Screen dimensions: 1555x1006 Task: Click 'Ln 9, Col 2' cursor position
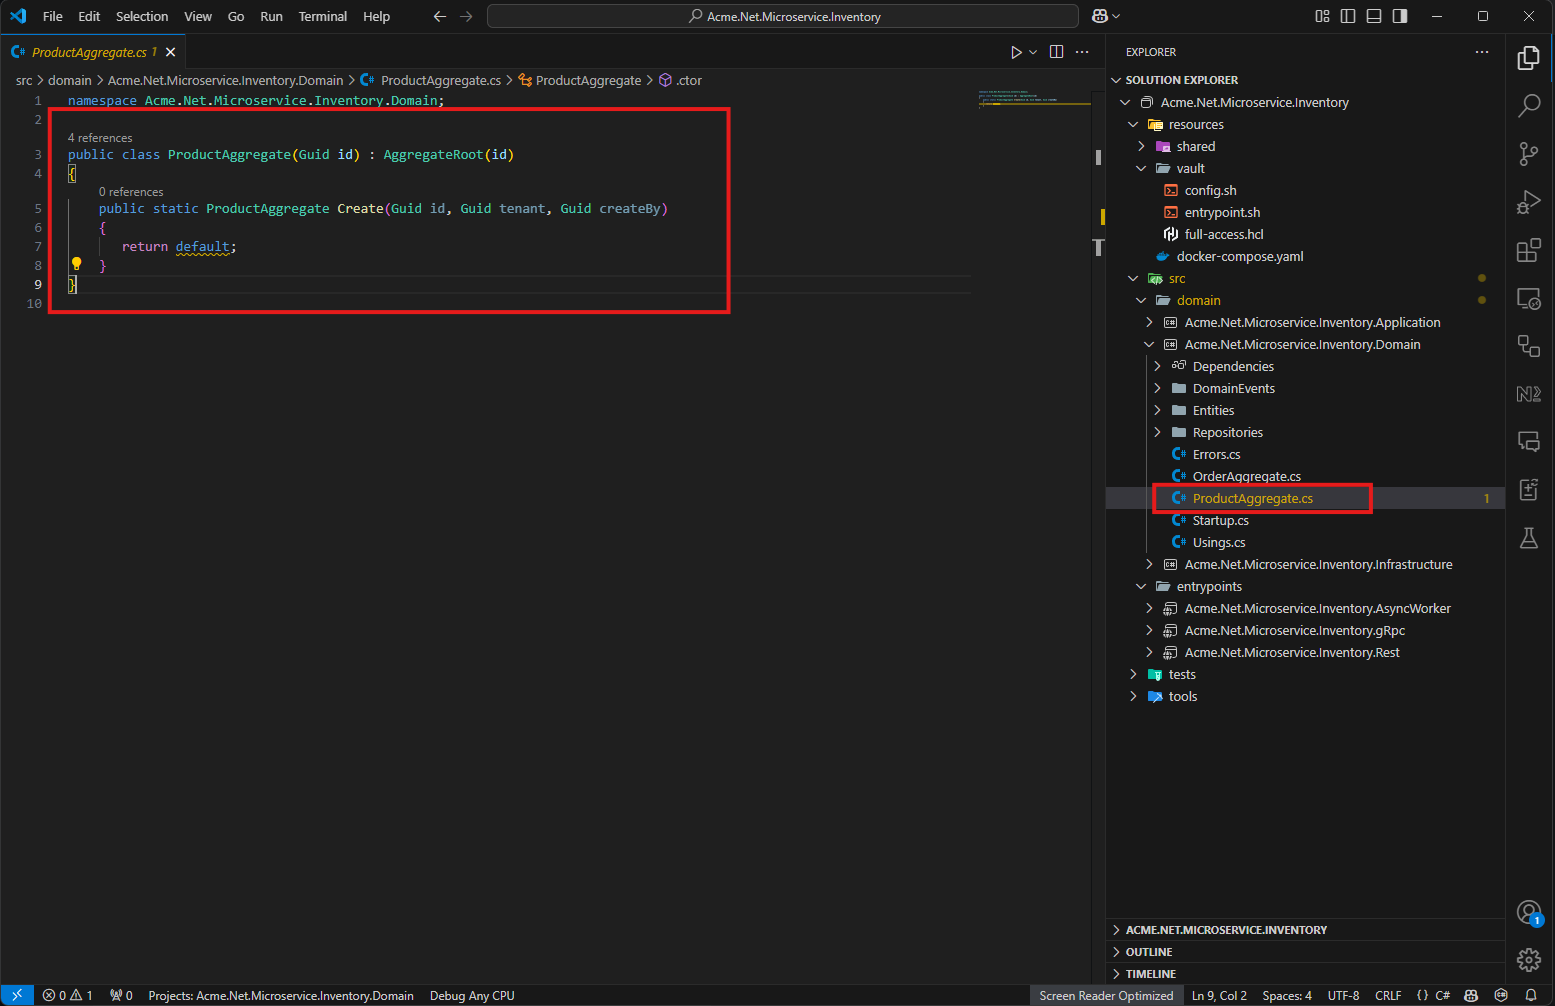pyautogui.click(x=1219, y=995)
